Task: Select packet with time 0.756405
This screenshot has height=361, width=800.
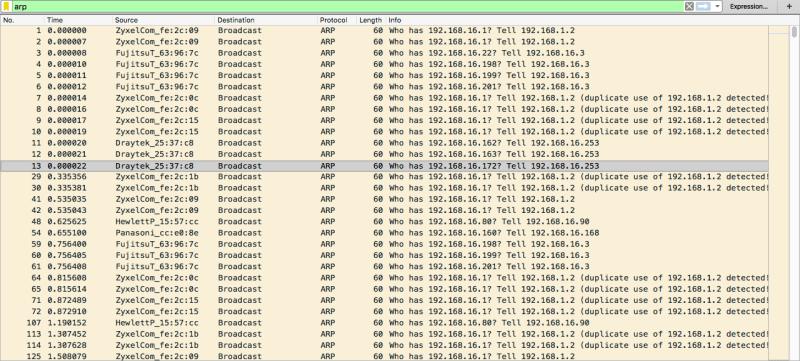Action: (x=384, y=255)
